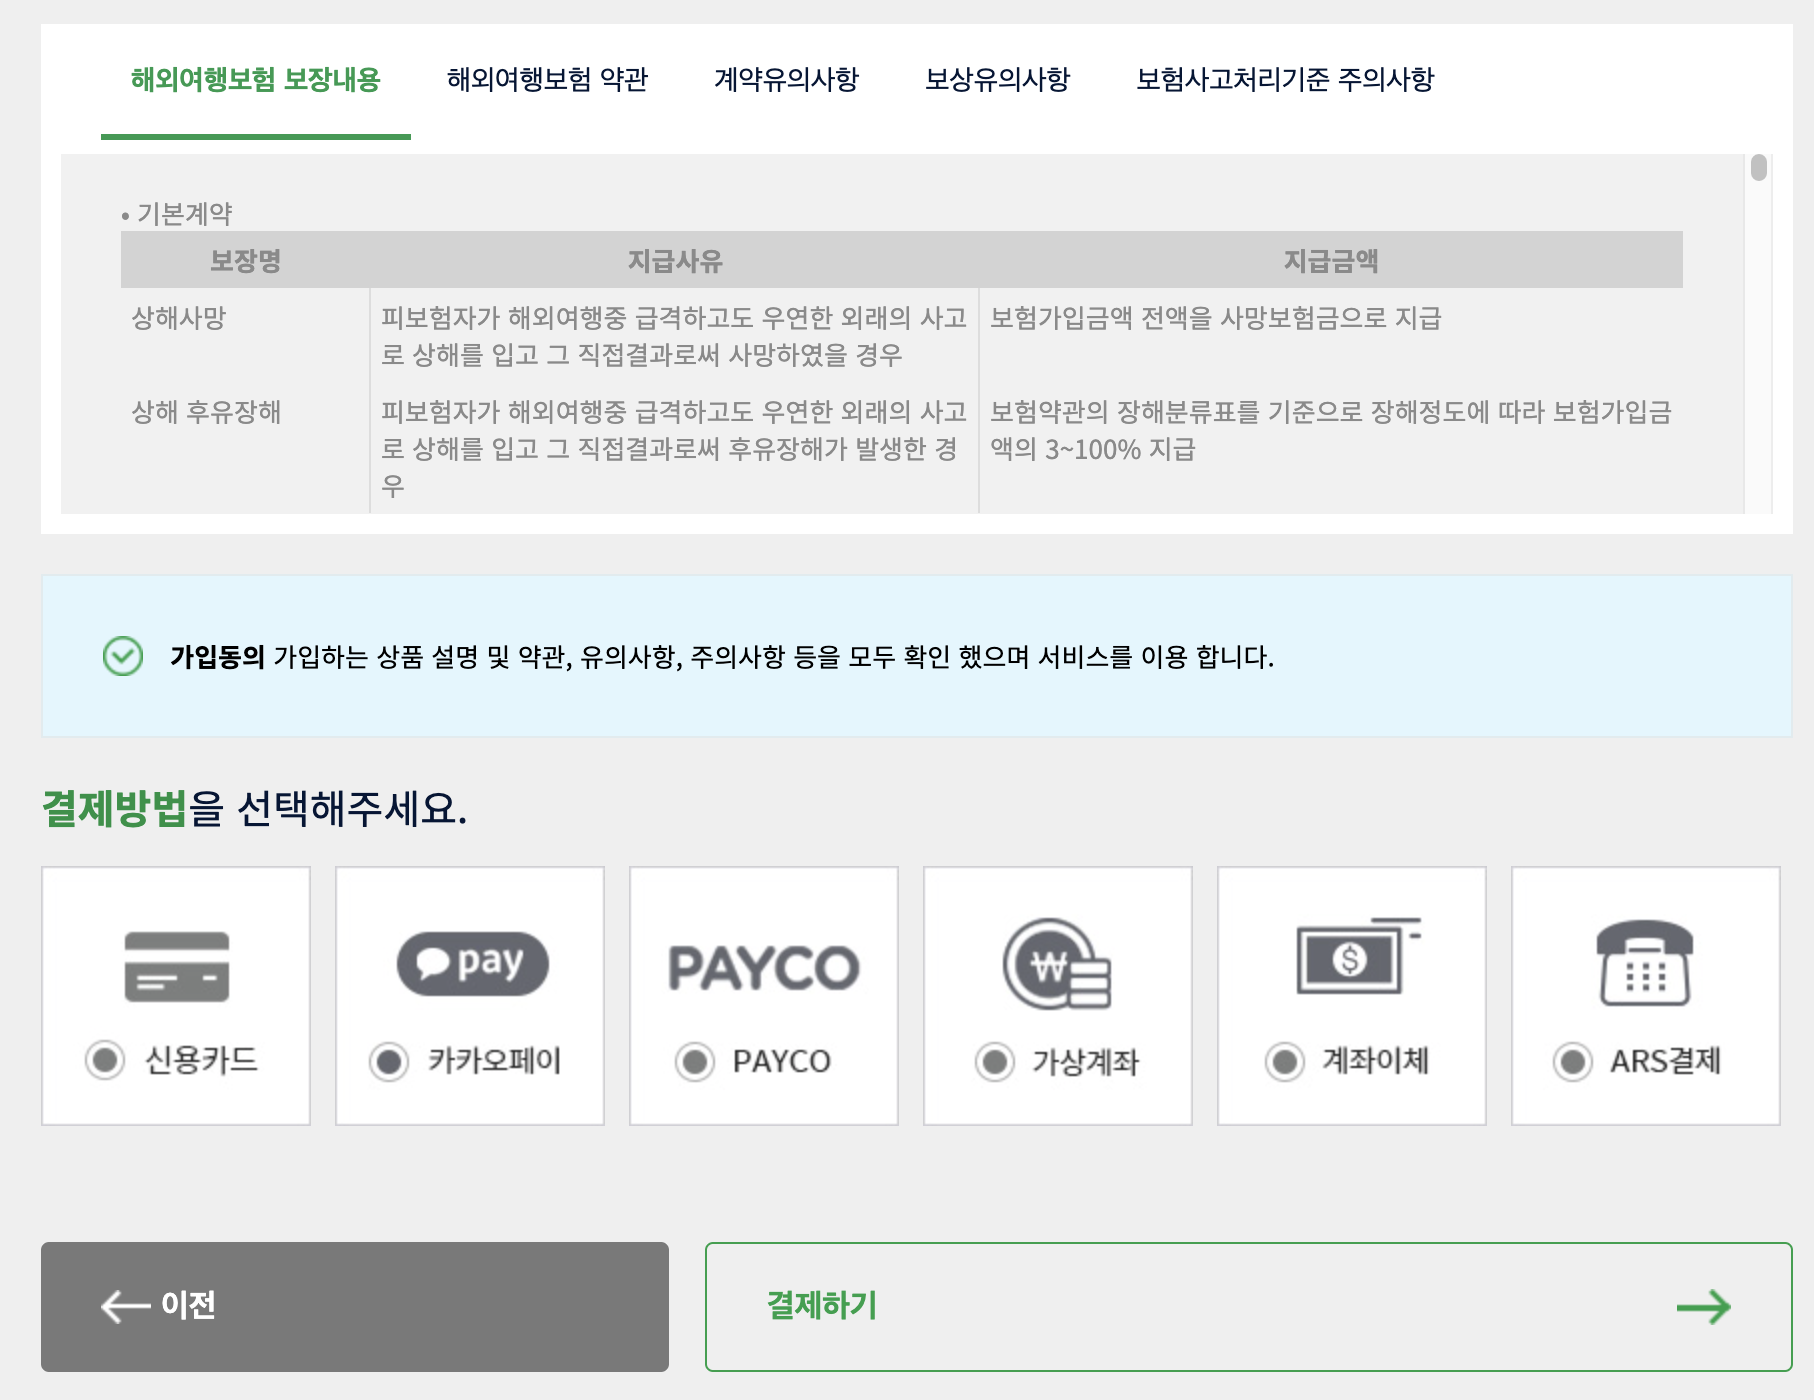The height and width of the screenshot is (1400, 1814).
Task: Select the 가상계좌 radio button
Action: pos(995,1061)
